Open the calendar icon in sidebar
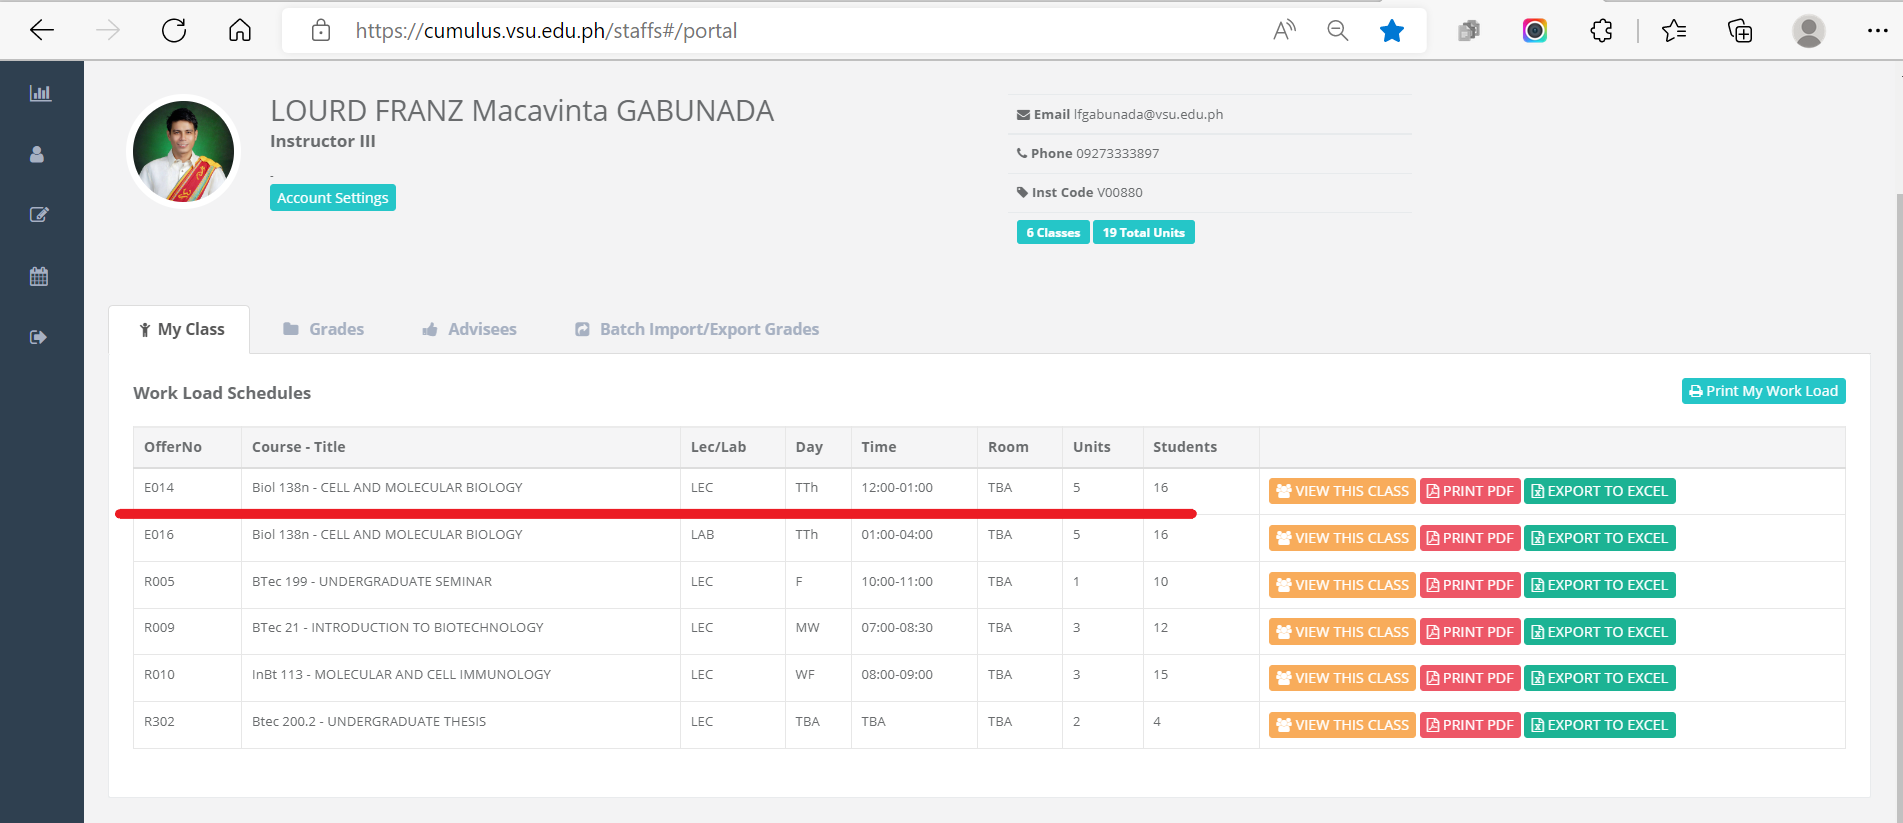The height and width of the screenshot is (823, 1903). pos(39,276)
